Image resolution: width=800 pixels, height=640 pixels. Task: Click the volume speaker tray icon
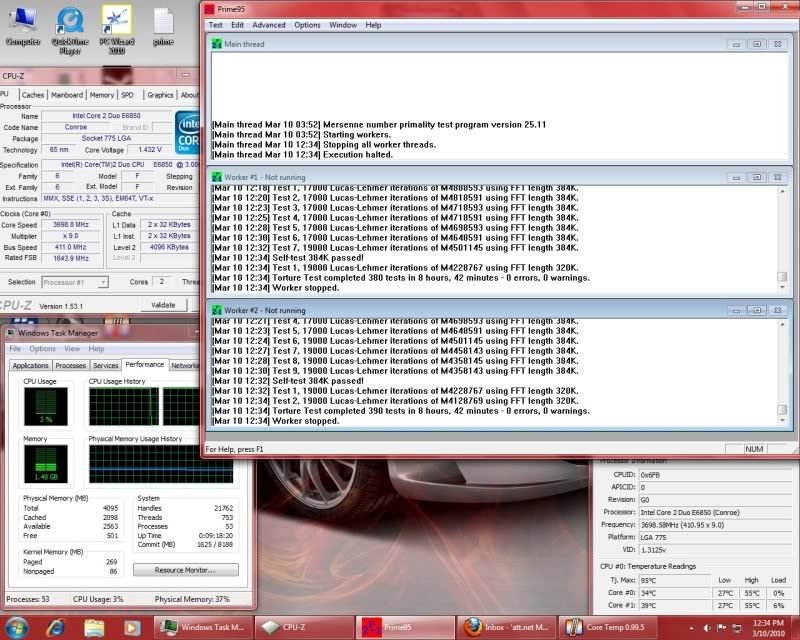pos(707,628)
